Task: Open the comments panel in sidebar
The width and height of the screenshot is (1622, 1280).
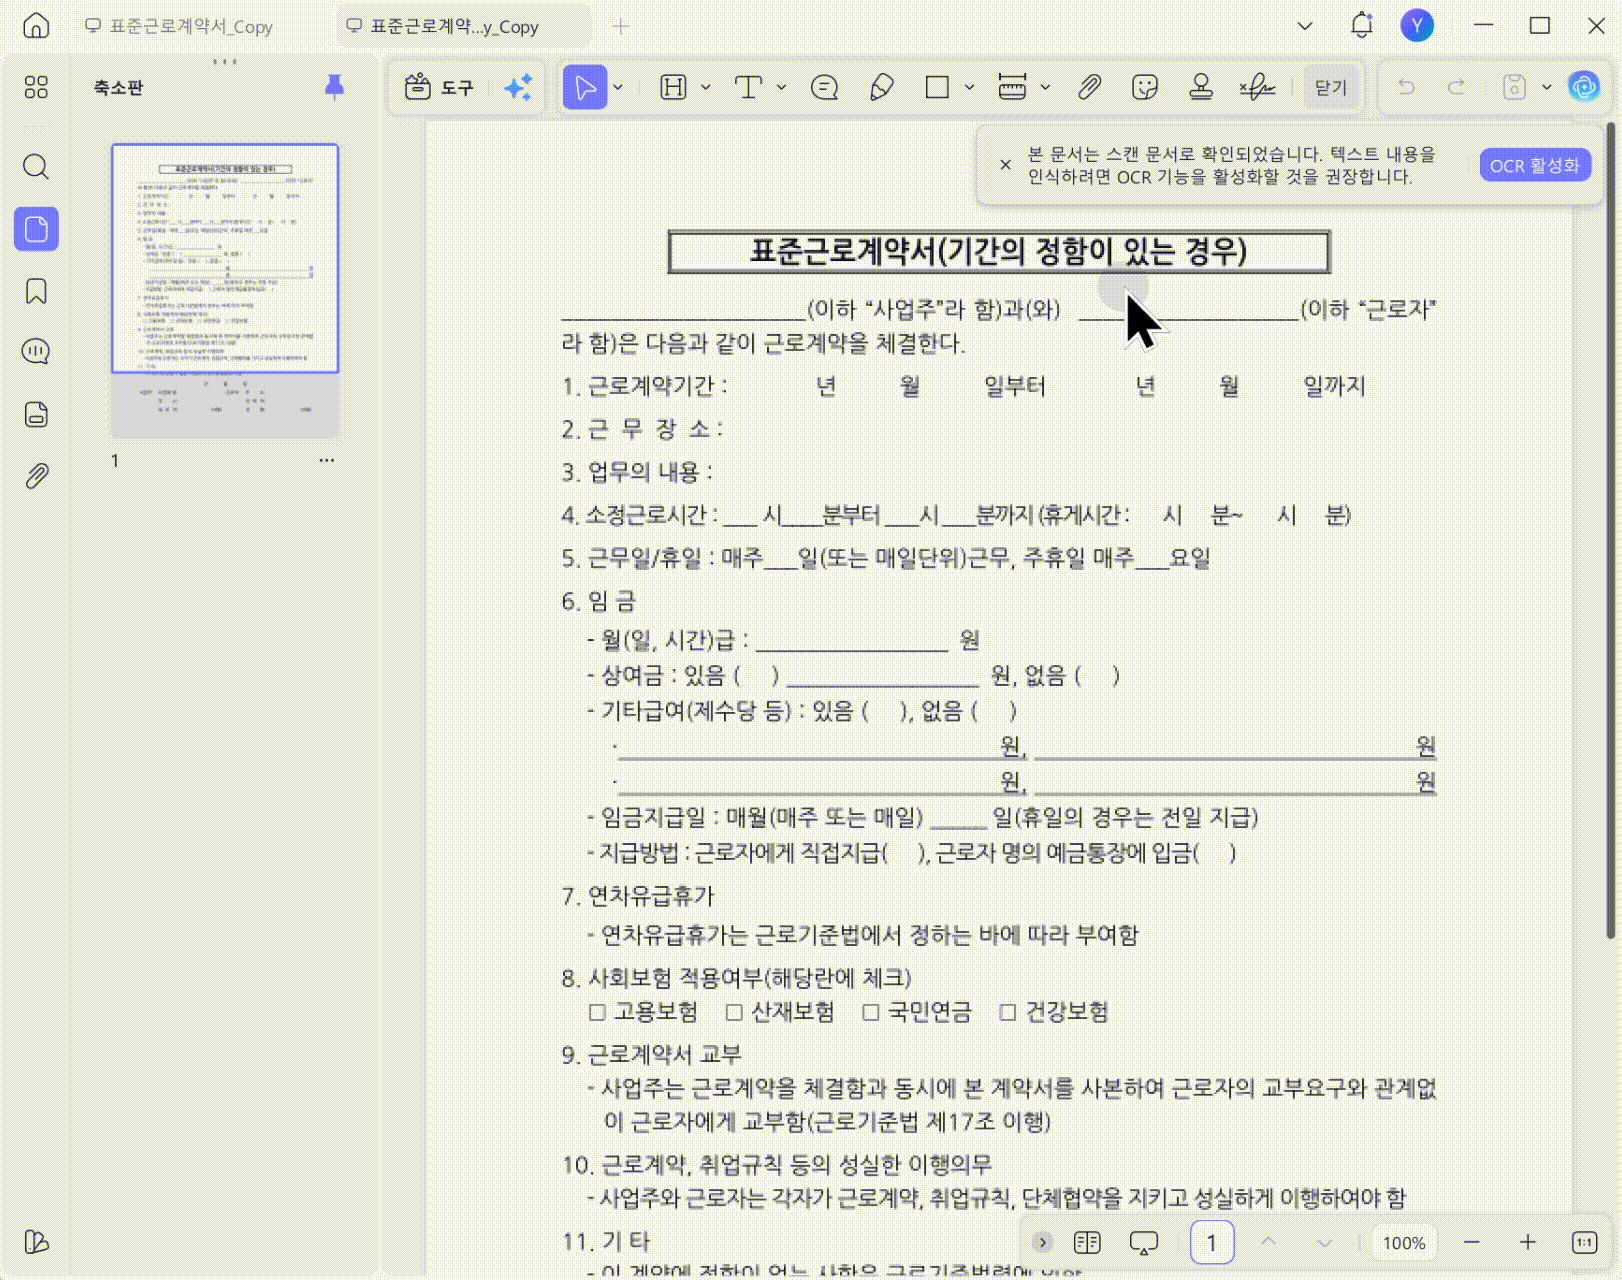Action: (x=36, y=351)
